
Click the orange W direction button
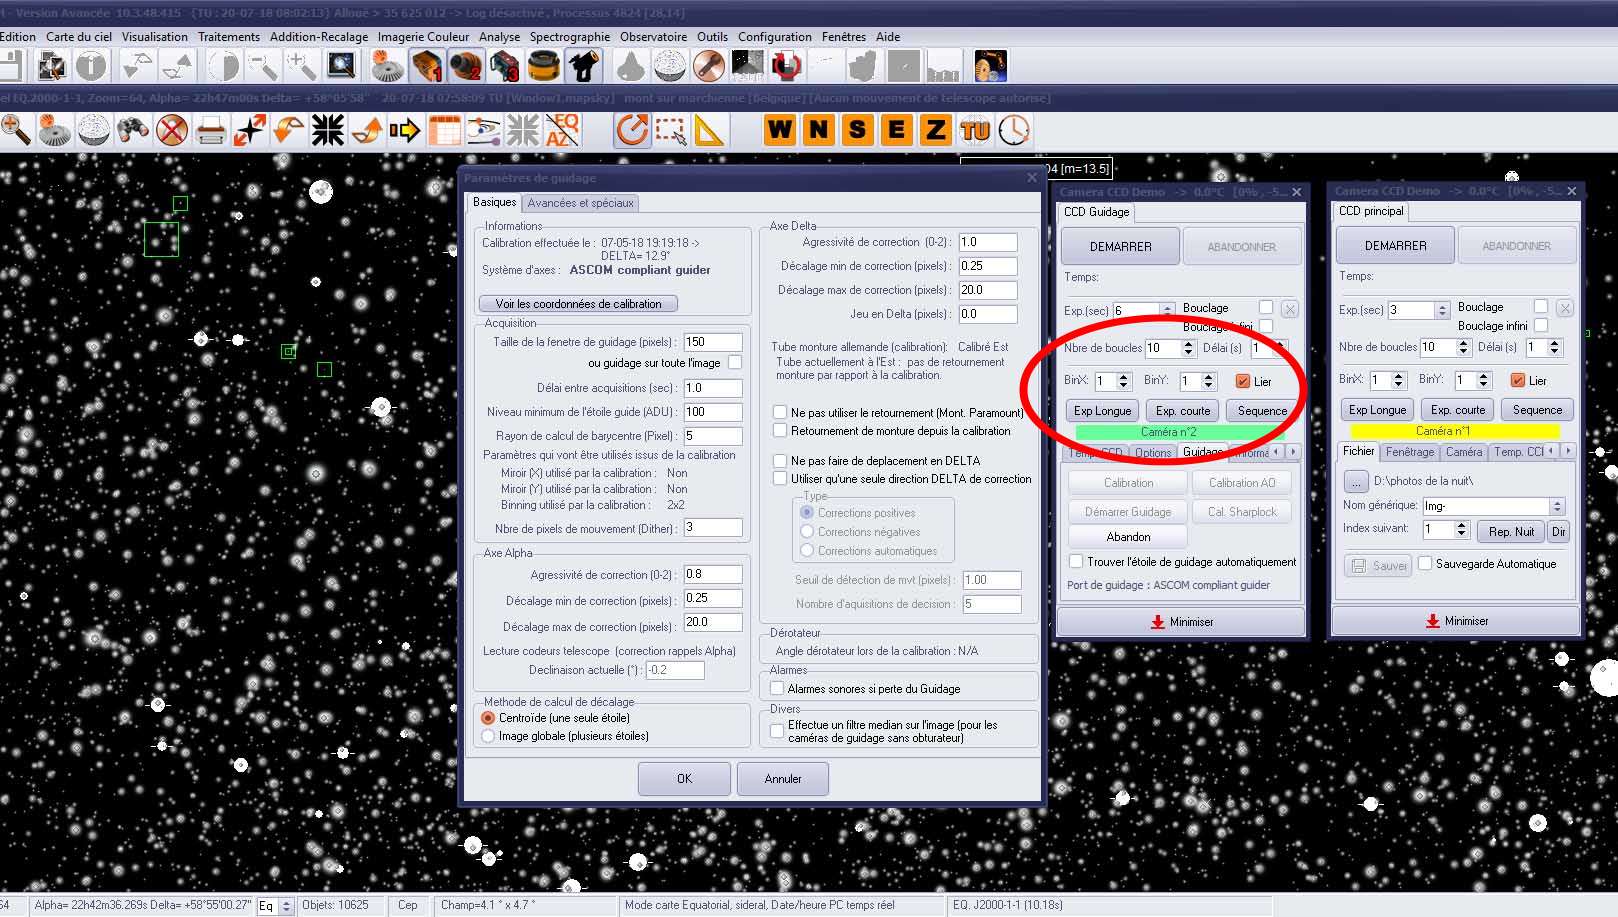(x=780, y=130)
